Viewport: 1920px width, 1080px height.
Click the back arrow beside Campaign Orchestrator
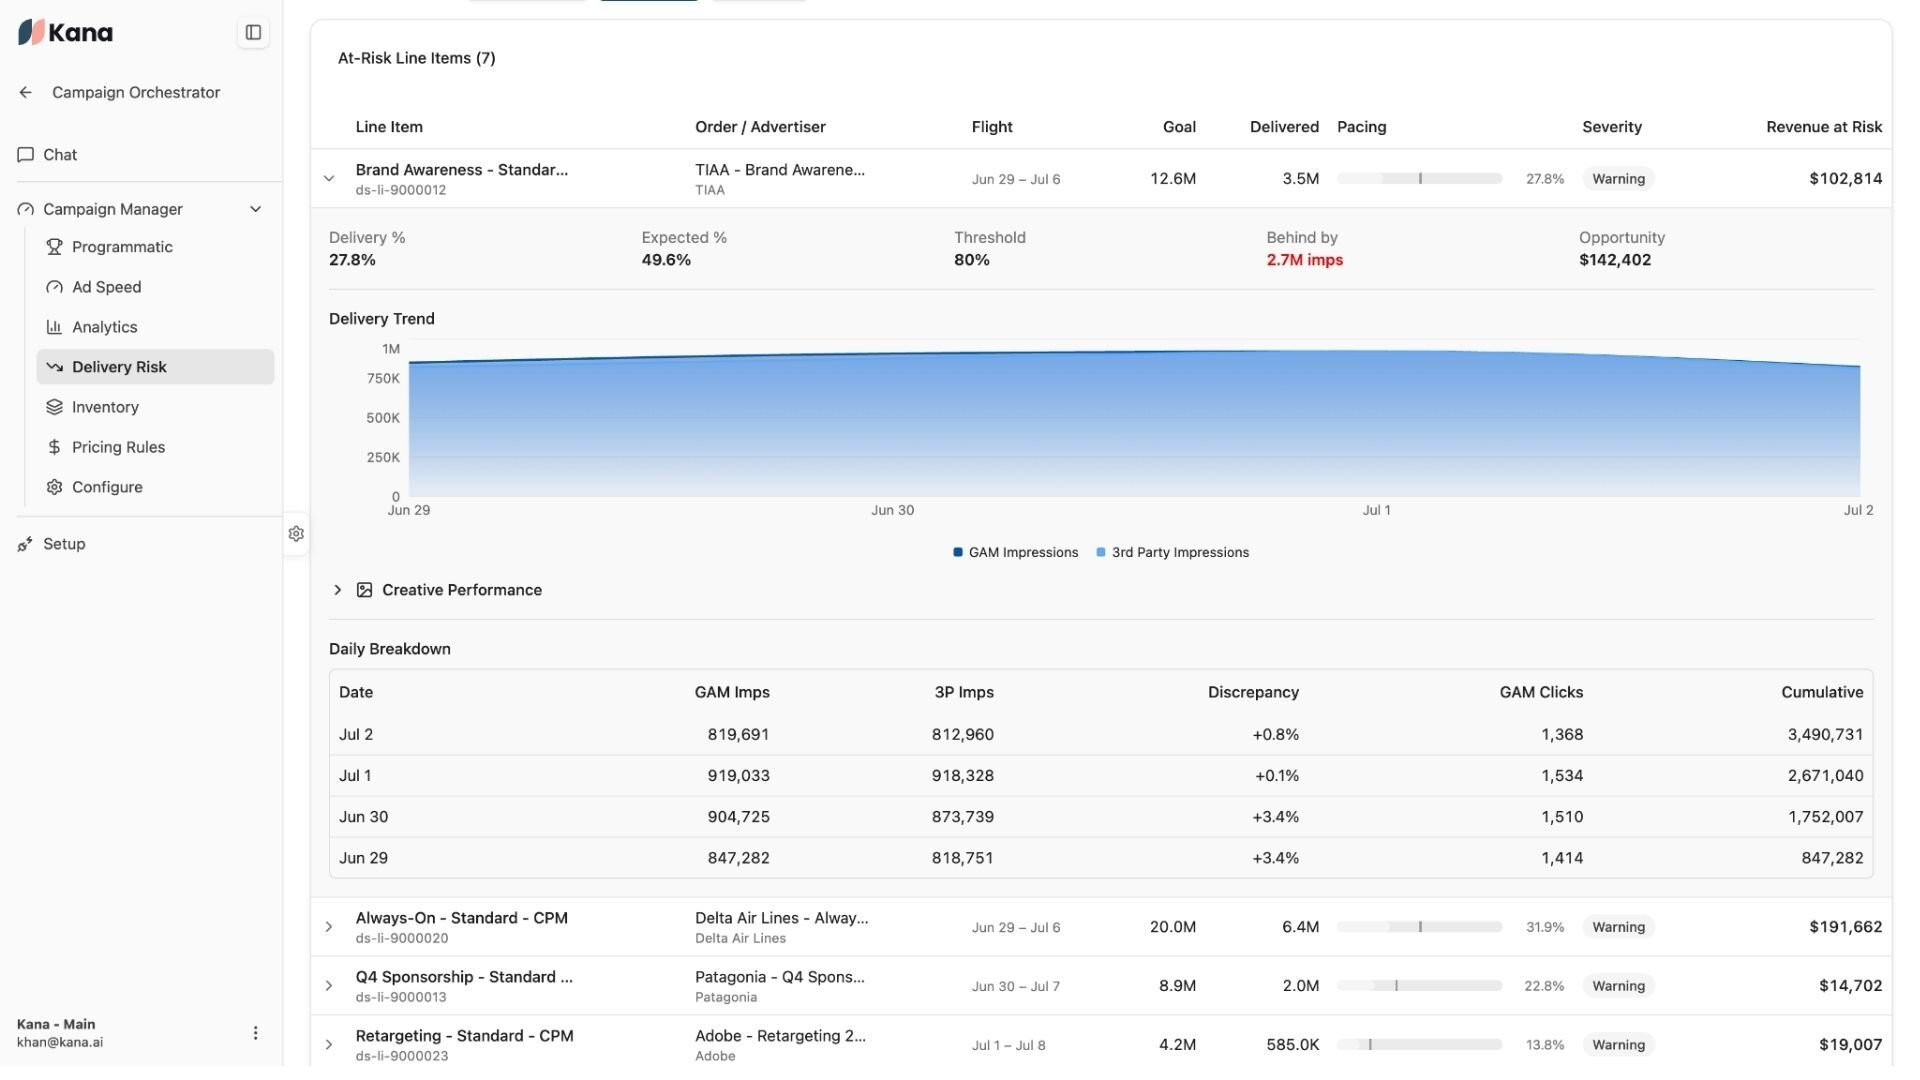[x=25, y=93]
